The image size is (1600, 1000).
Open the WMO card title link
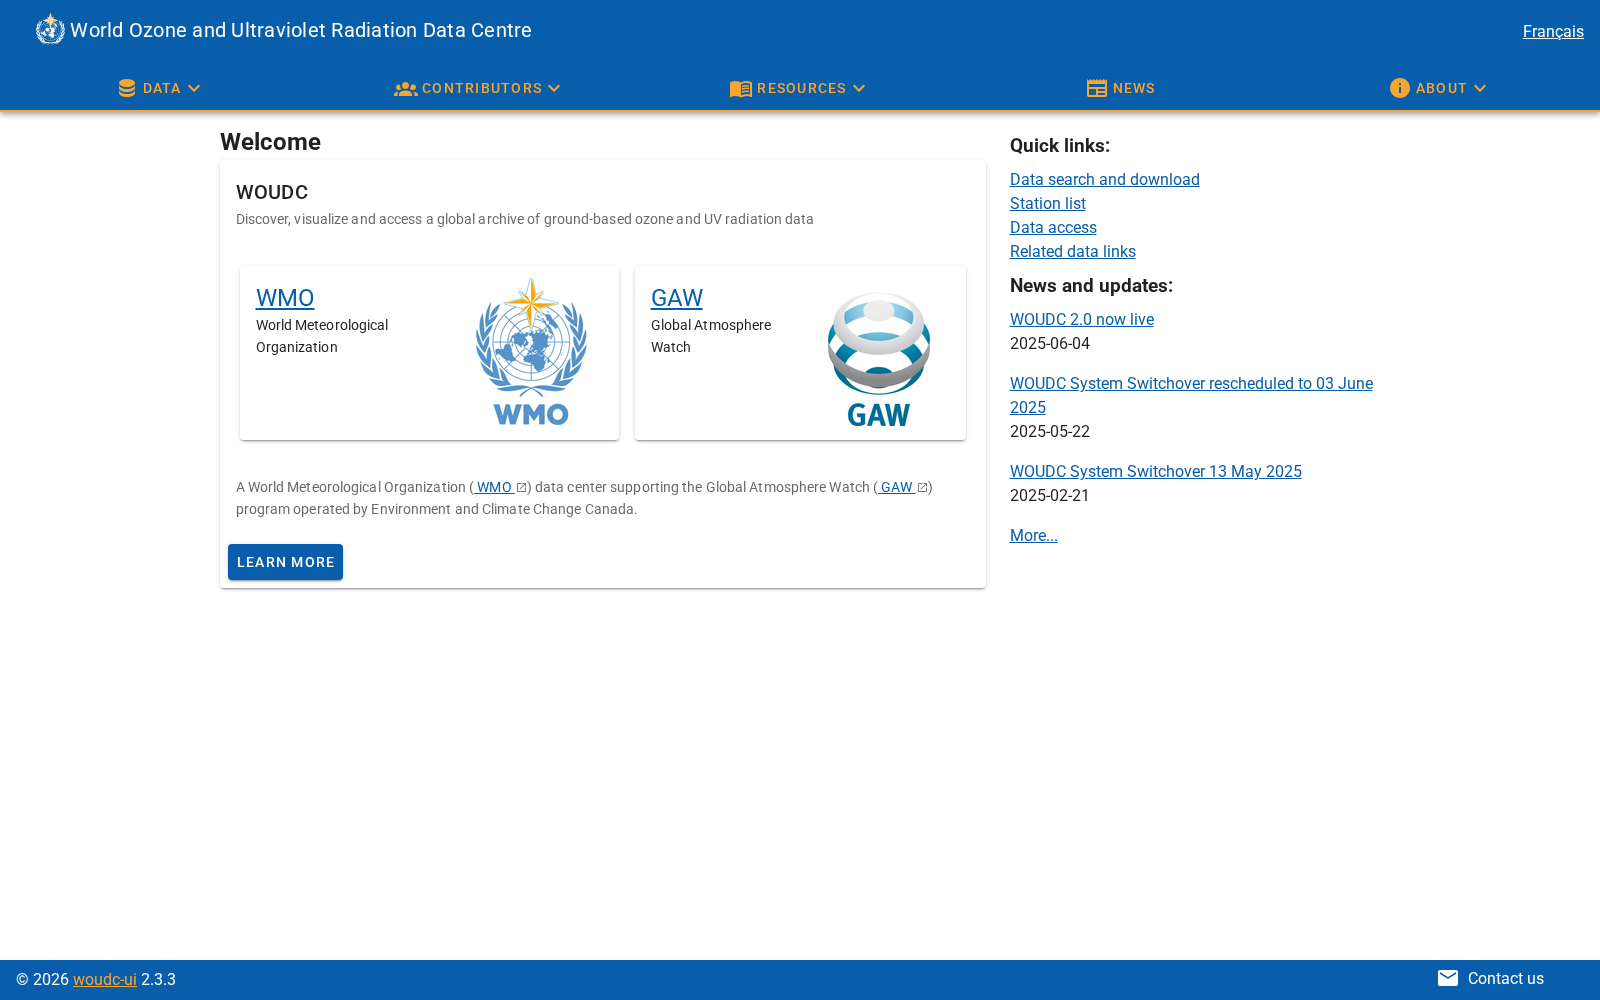click(x=285, y=298)
